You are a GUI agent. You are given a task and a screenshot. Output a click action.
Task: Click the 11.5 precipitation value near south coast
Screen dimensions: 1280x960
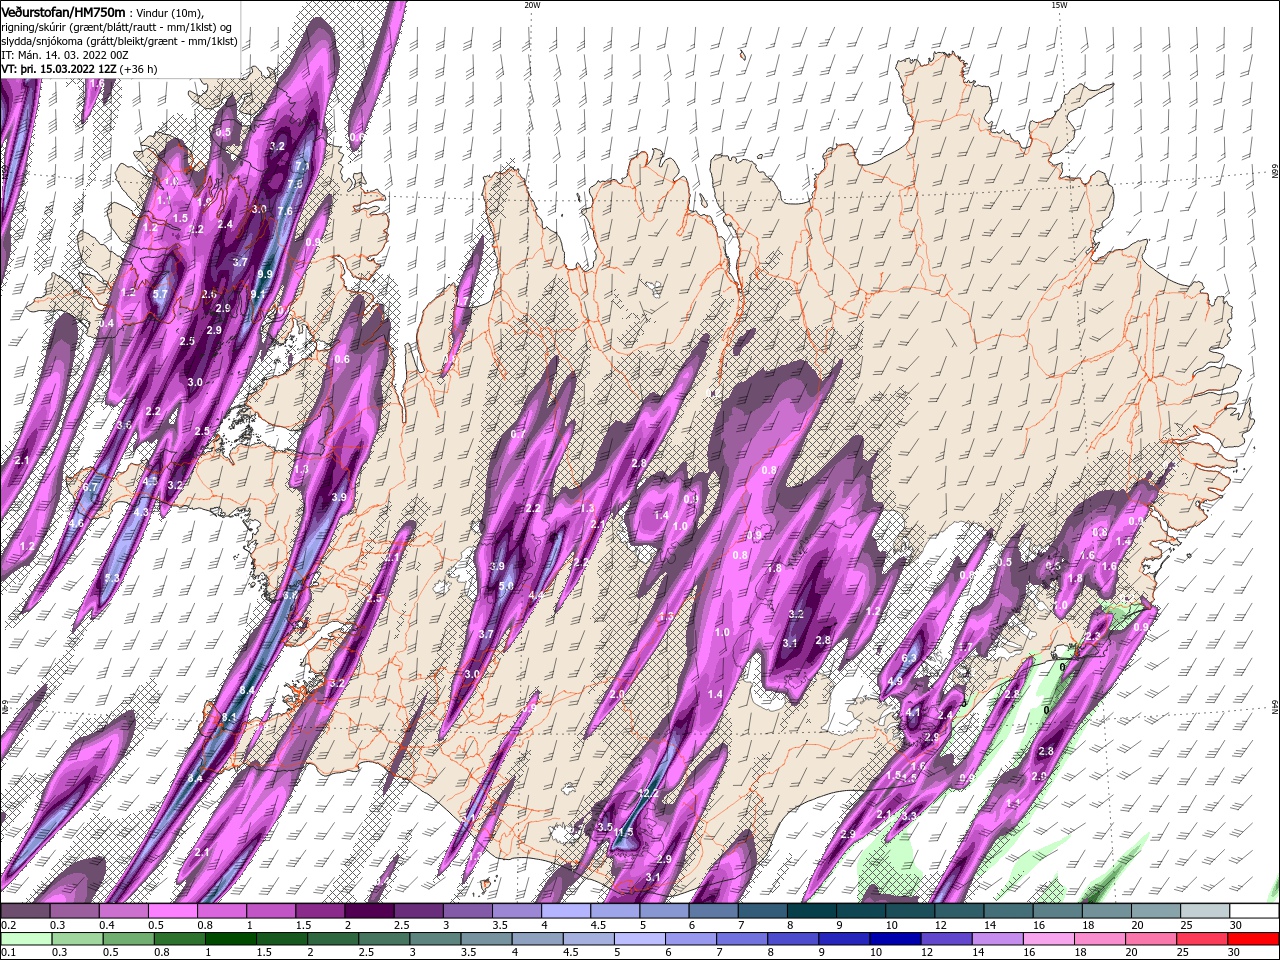tap(624, 832)
